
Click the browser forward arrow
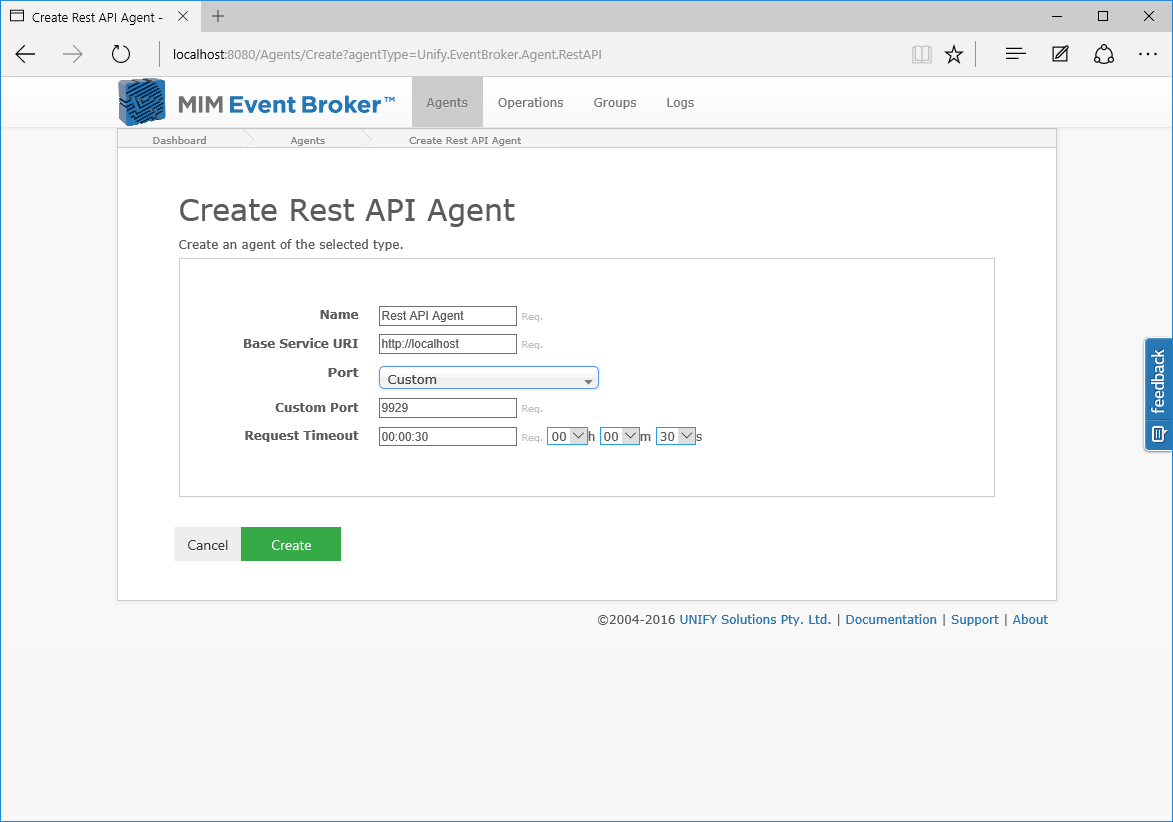coord(73,54)
